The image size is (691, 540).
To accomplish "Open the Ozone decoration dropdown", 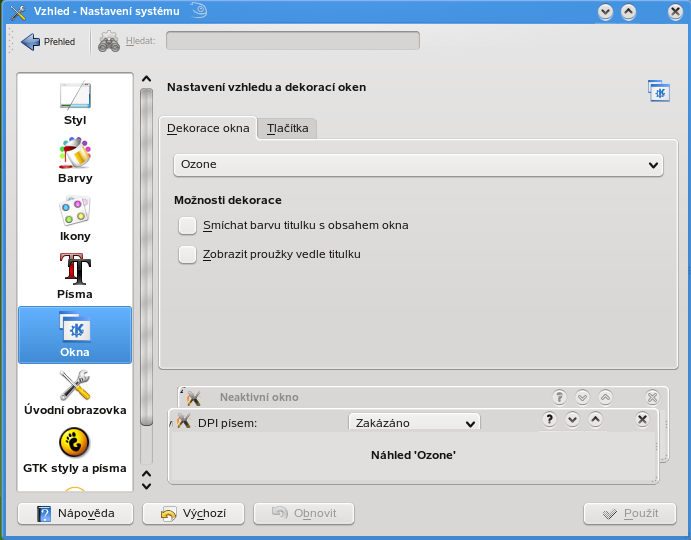I will click(x=418, y=165).
